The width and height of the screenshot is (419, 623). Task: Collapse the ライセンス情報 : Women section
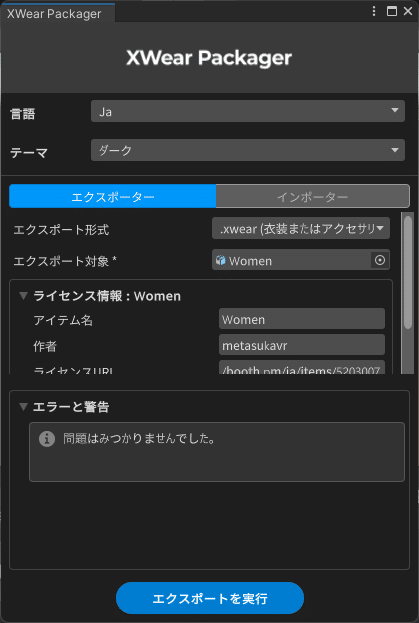click(x=23, y=296)
